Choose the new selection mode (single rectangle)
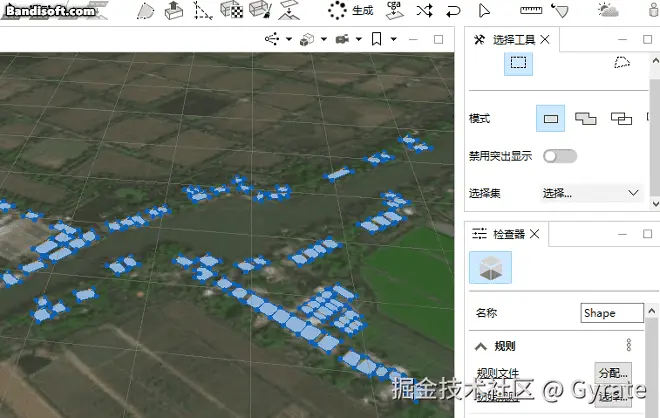This screenshot has width=660, height=418. [550, 119]
